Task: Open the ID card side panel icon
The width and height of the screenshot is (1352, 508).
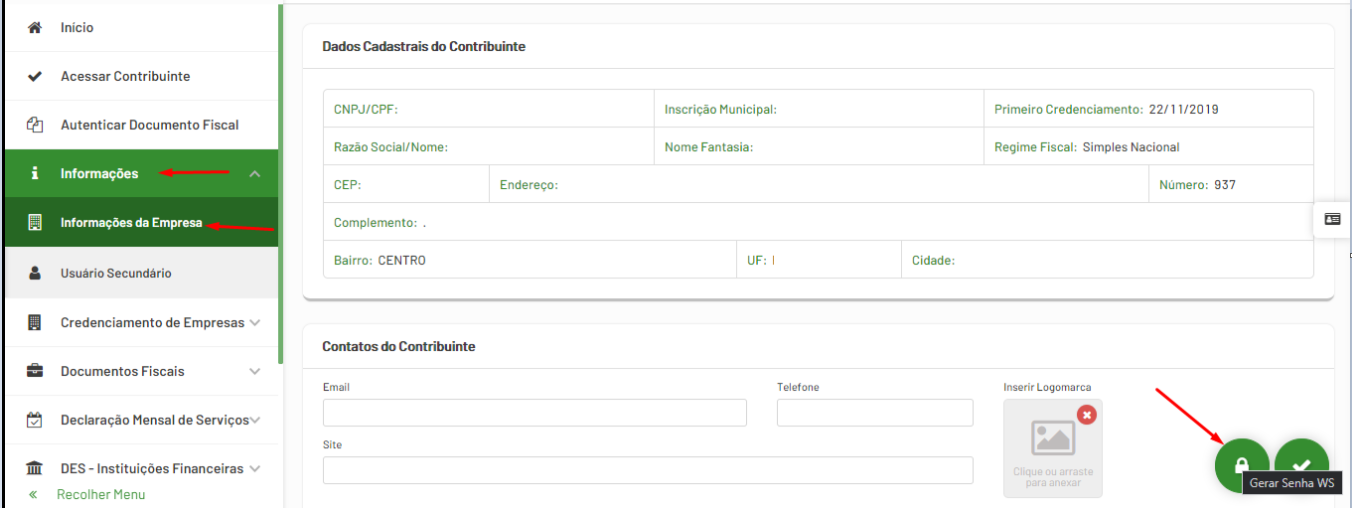Action: pyautogui.click(x=1332, y=219)
